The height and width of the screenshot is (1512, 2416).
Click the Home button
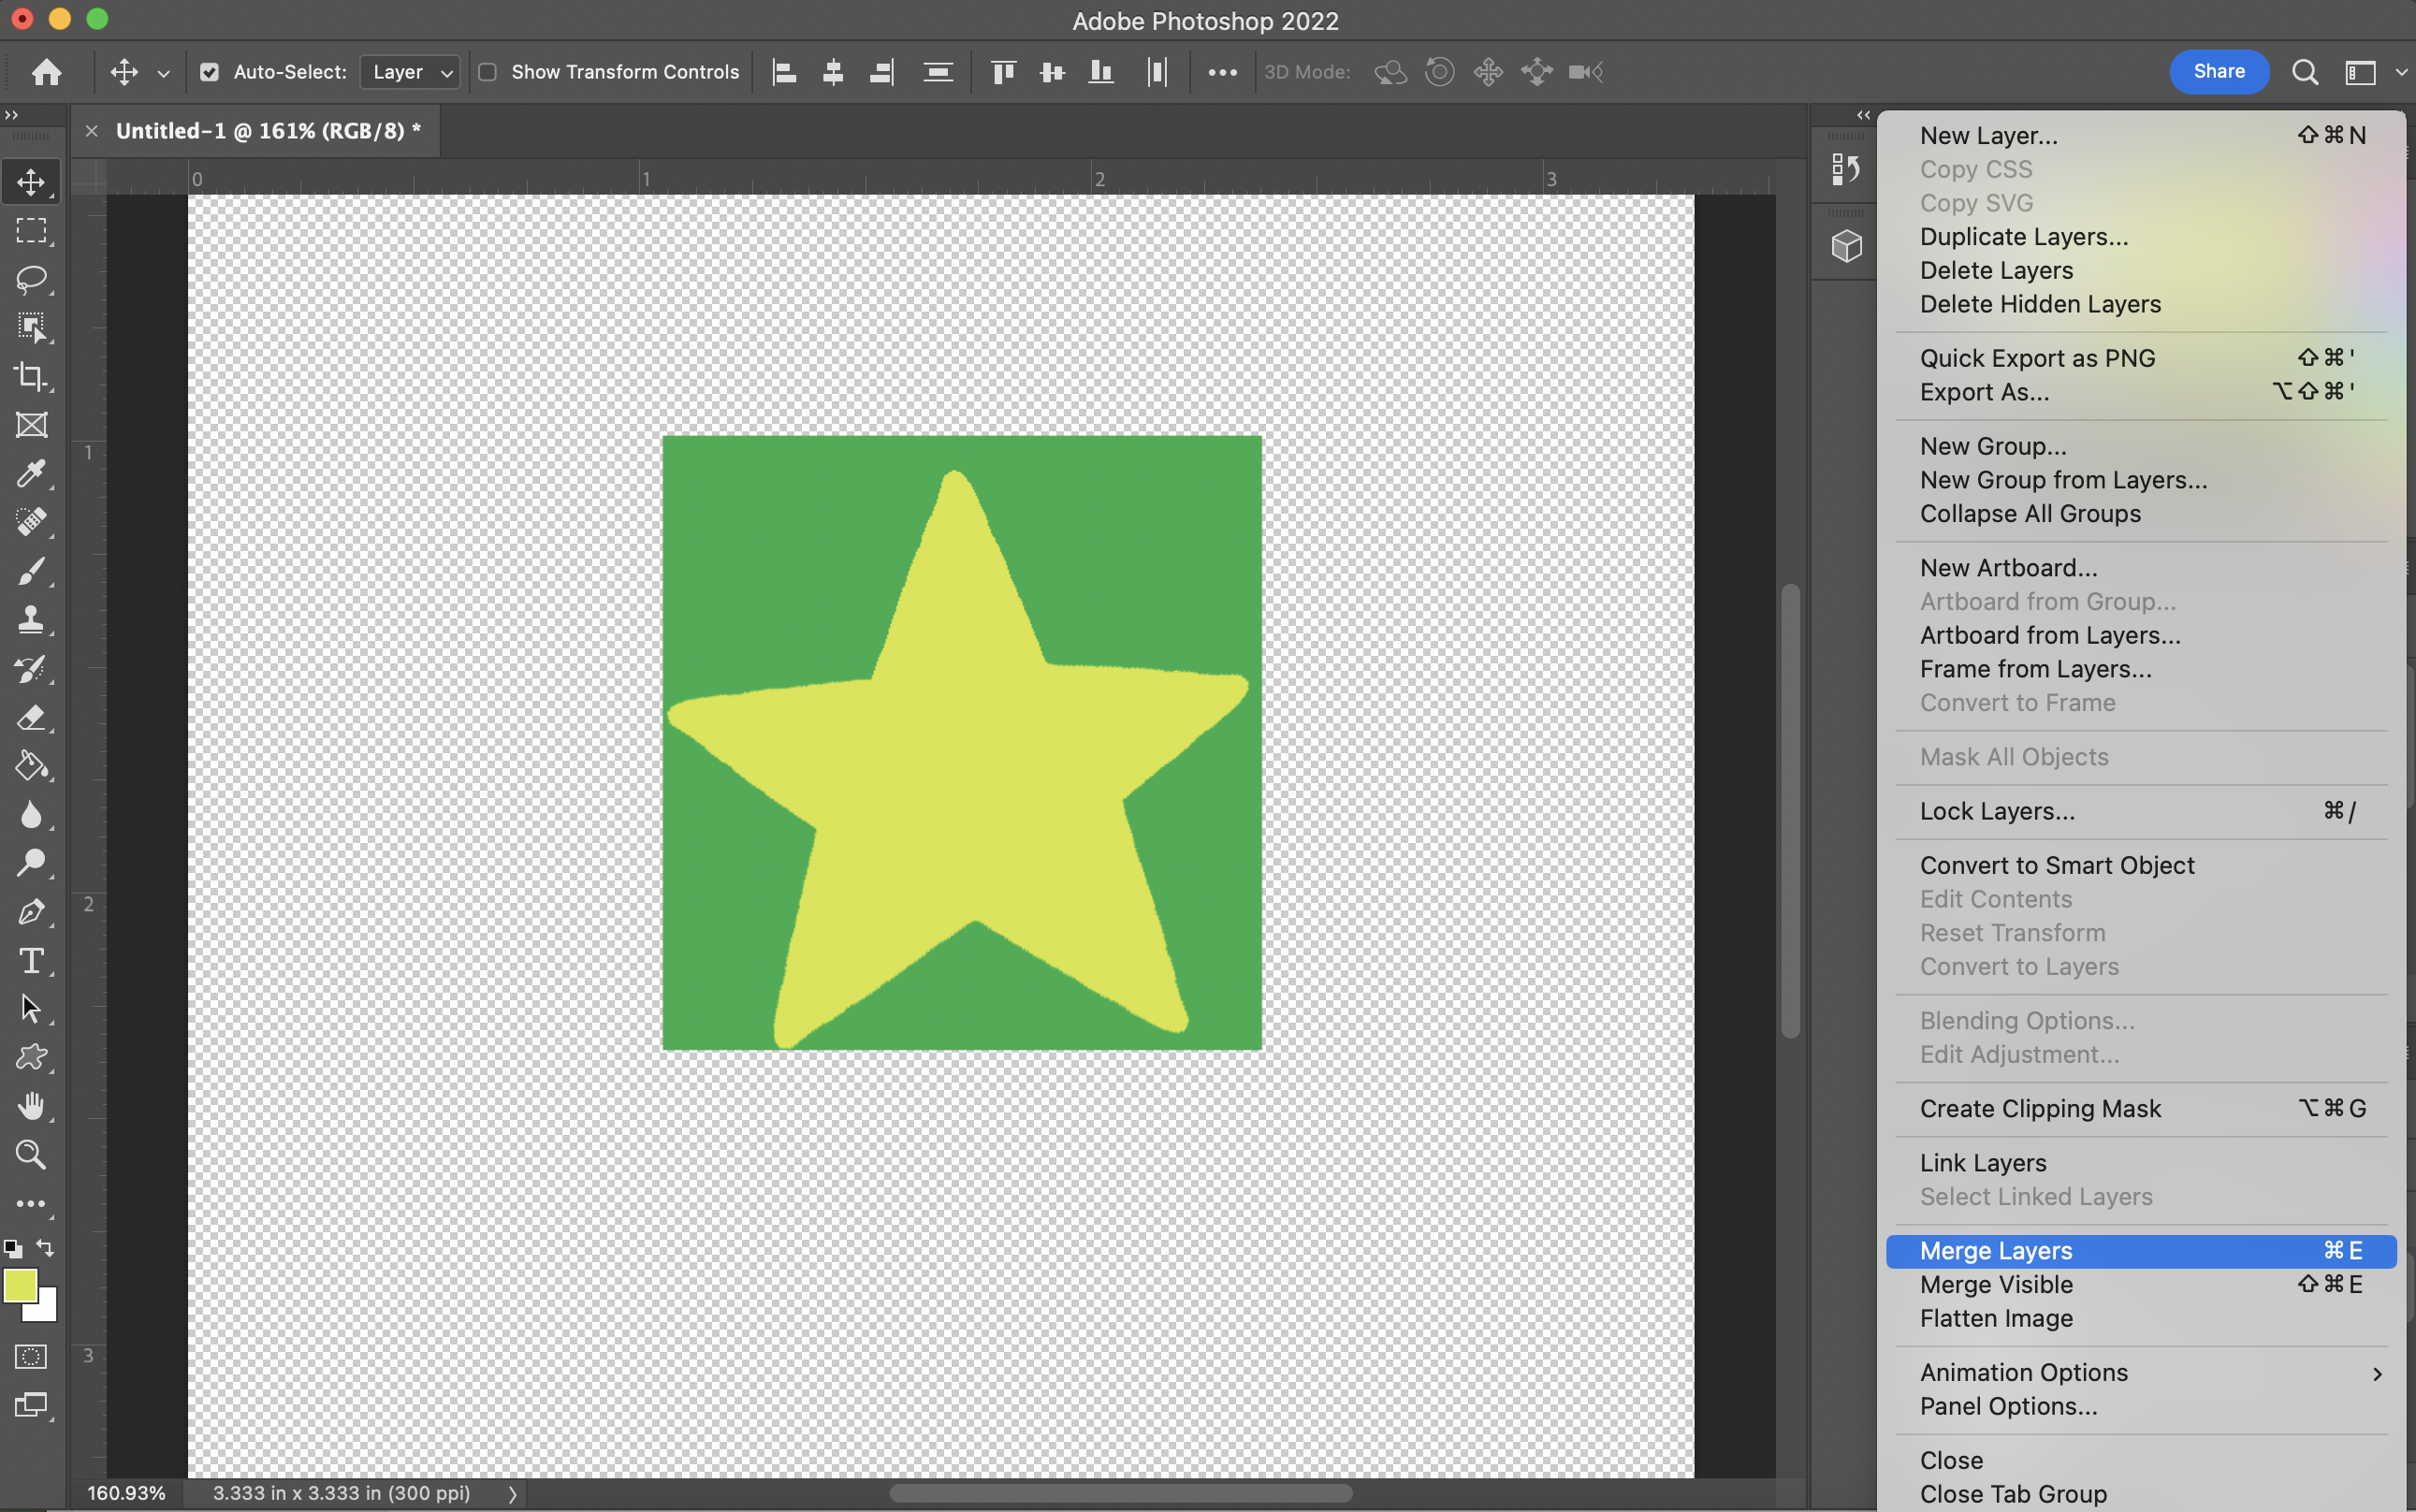click(47, 72)
